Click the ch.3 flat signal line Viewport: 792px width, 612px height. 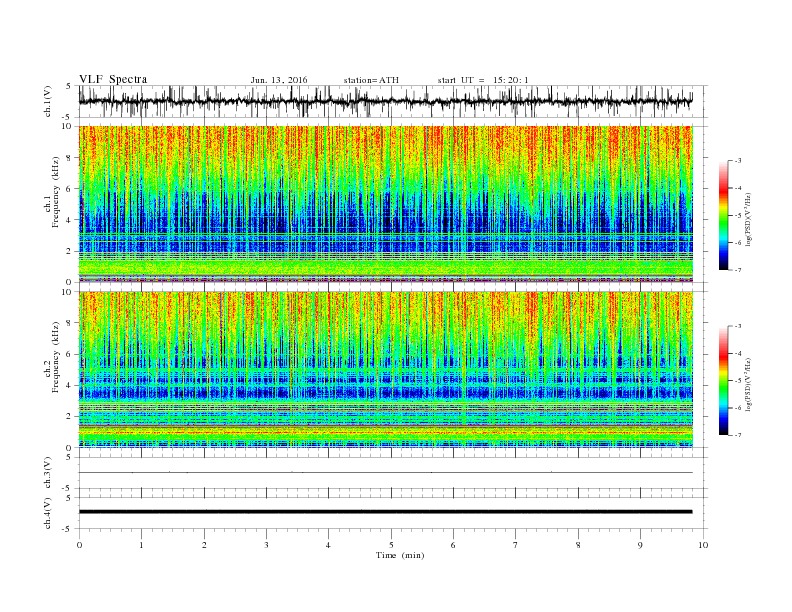(385, 473)
